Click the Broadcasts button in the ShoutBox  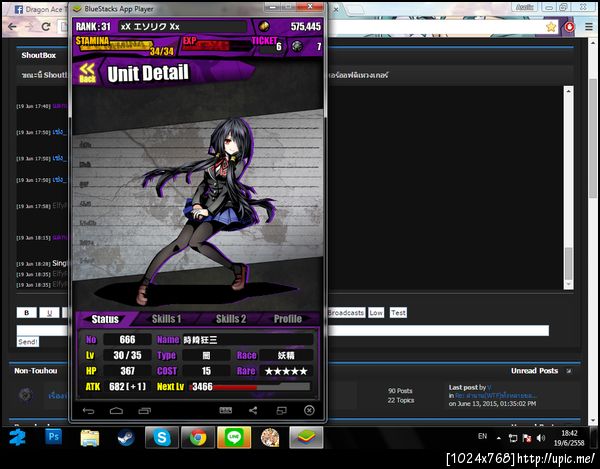coord(346,313)
